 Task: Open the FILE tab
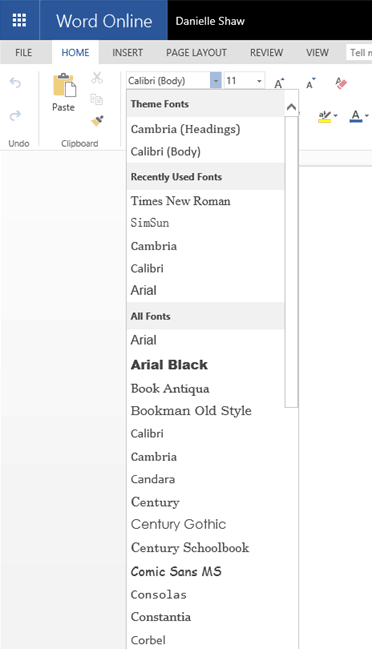tap(24, 53)
